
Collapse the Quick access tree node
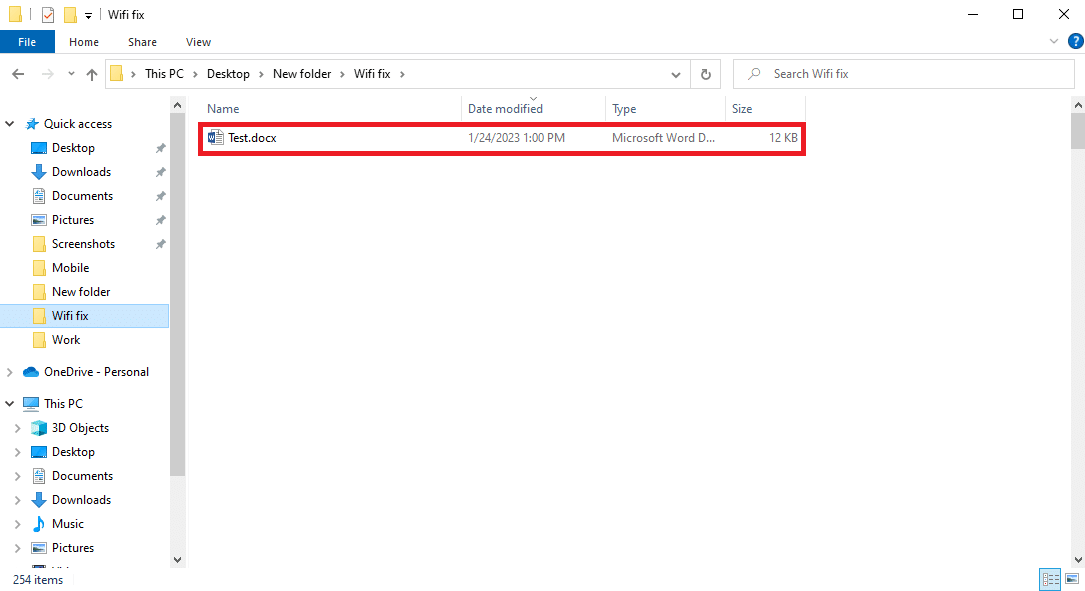click(x=10, y=124)
